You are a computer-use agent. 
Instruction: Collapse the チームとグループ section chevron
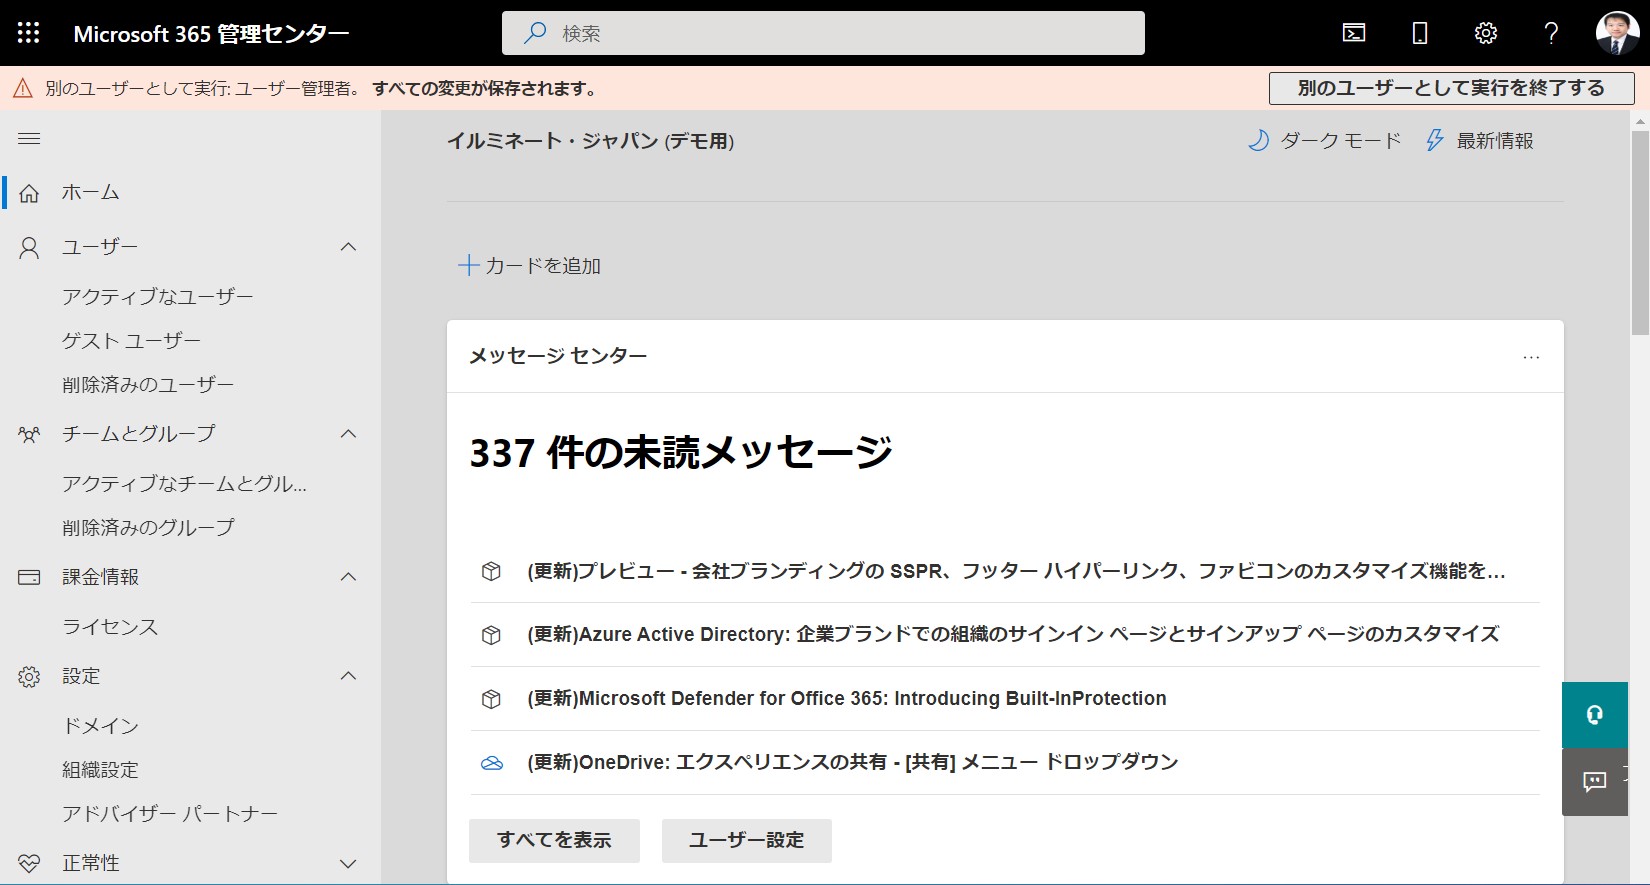point(348,434)
